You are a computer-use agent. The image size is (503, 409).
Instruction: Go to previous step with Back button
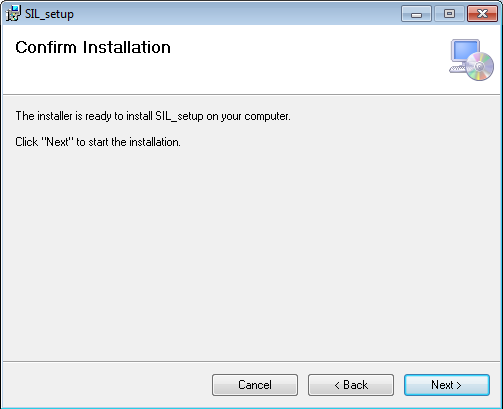(x=351, y=385)
